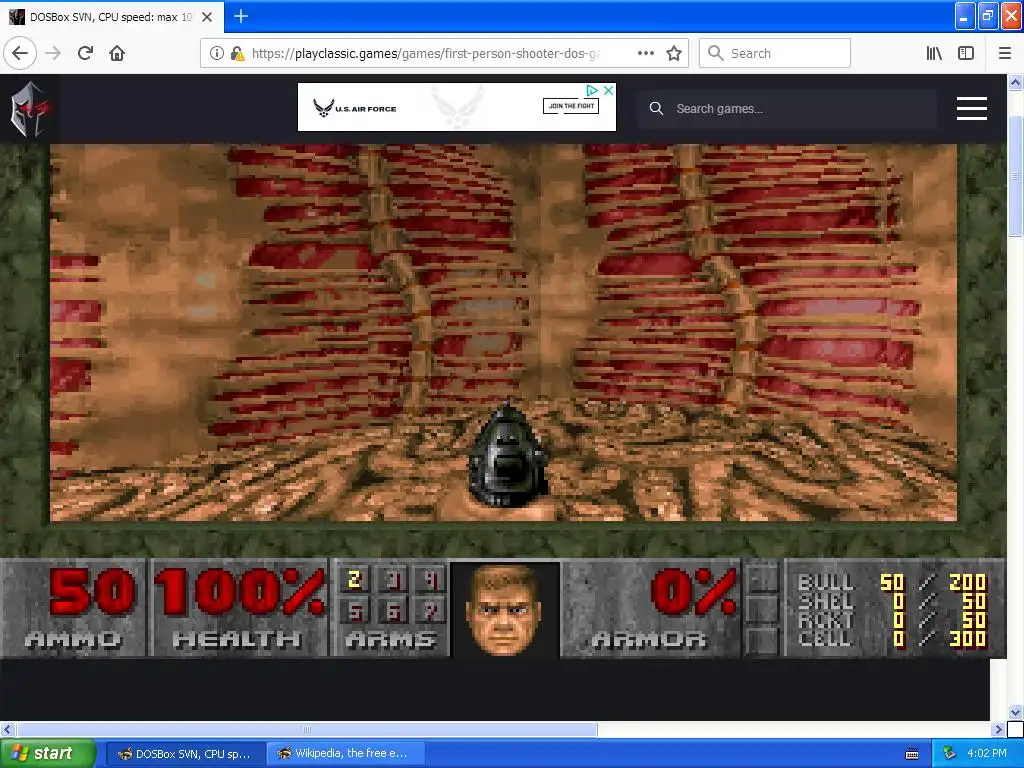Bookmark this page with star icon
This screenshot has width=1024, height=768.
click(674, 54)
